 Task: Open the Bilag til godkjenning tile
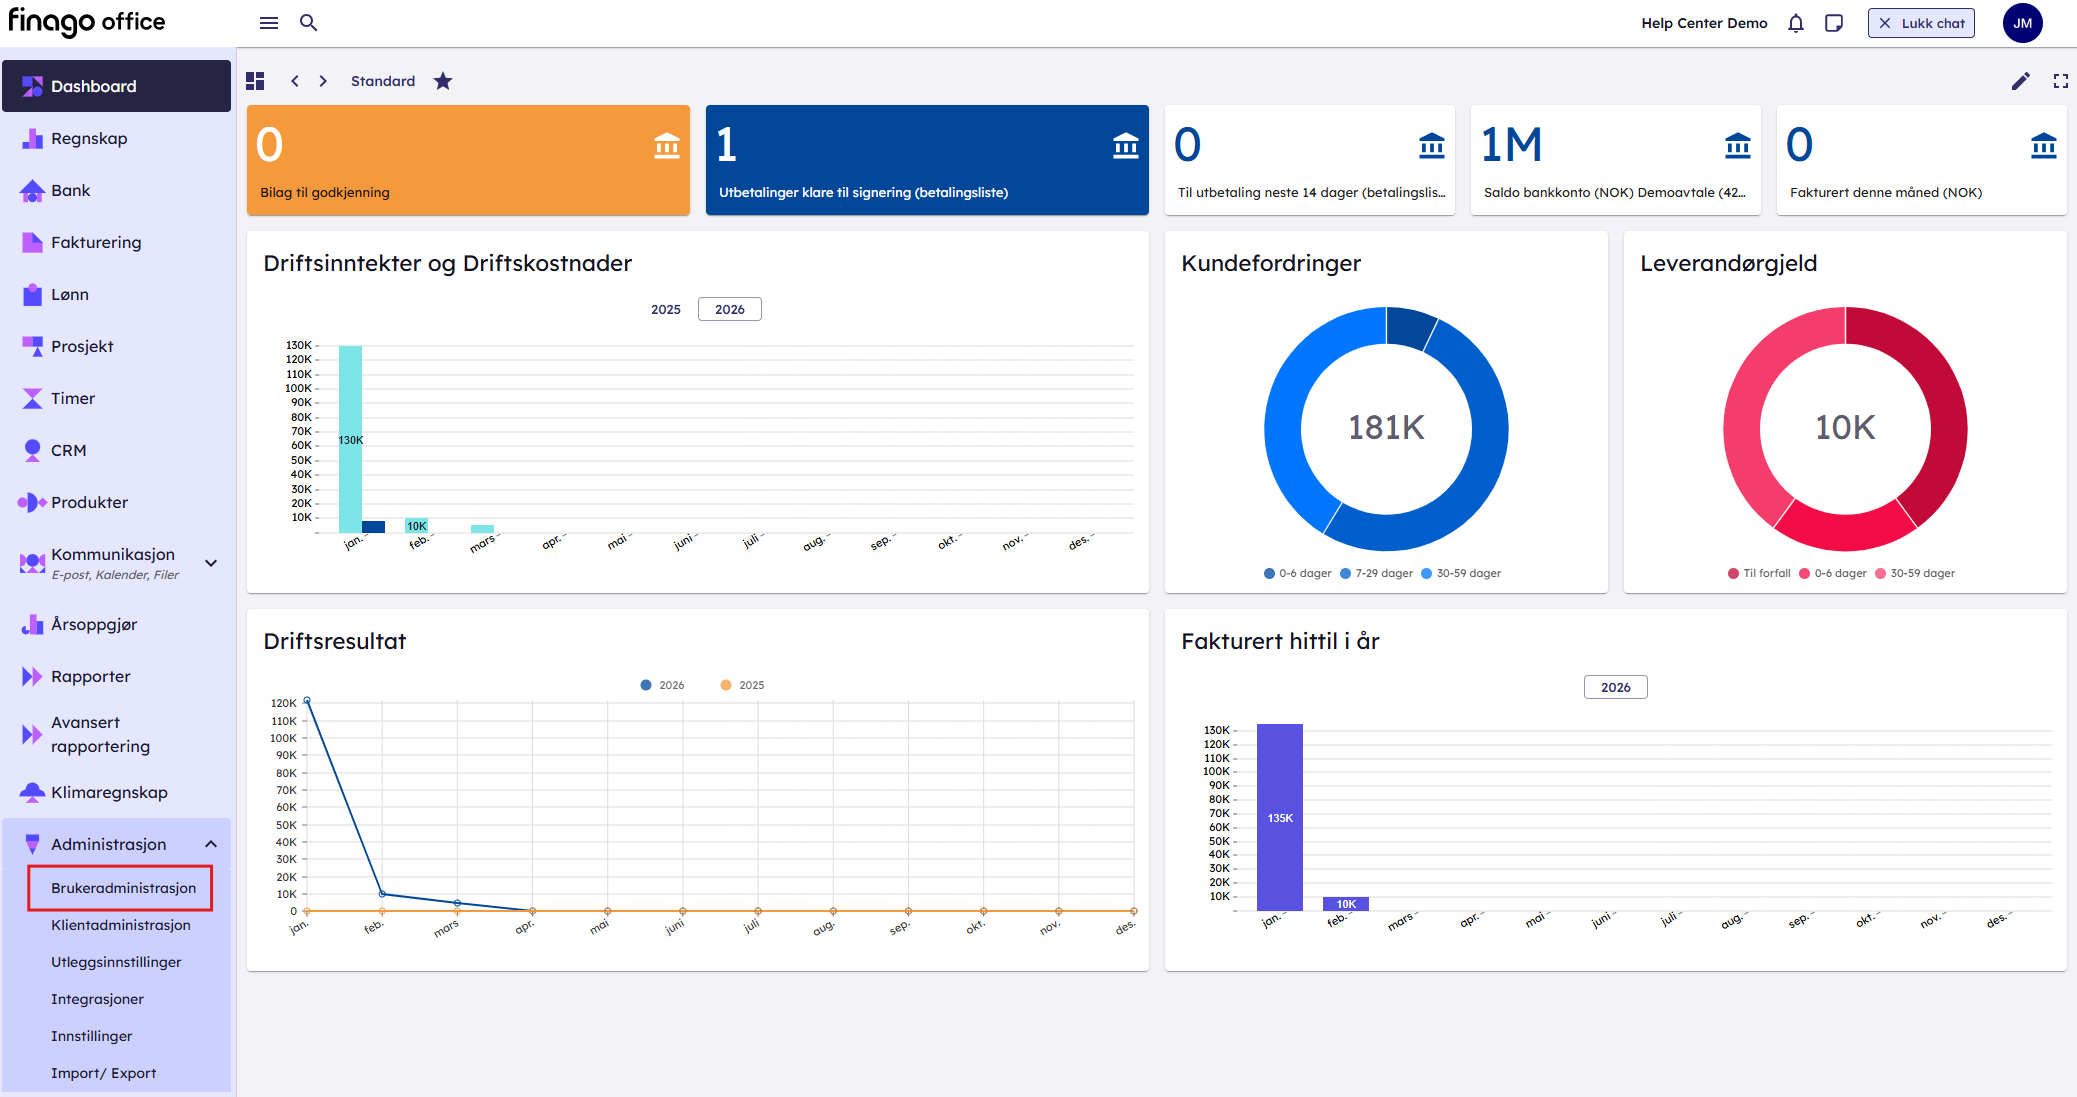(468, 160)
